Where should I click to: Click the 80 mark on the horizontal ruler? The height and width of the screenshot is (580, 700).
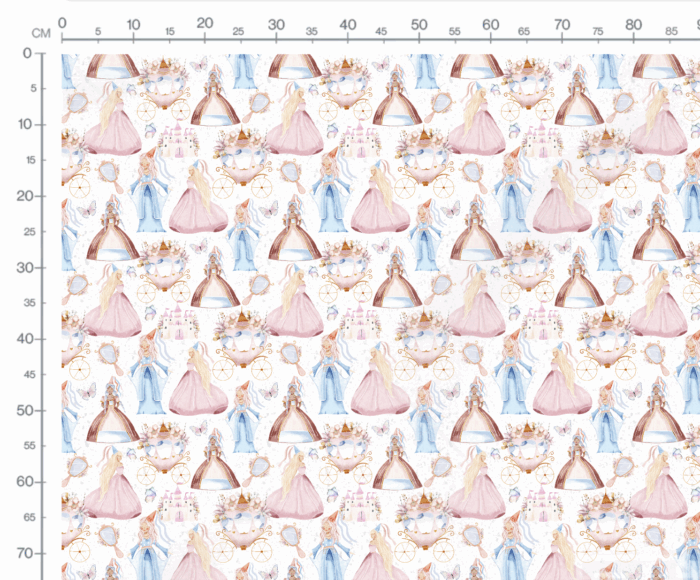pos(633,25)
